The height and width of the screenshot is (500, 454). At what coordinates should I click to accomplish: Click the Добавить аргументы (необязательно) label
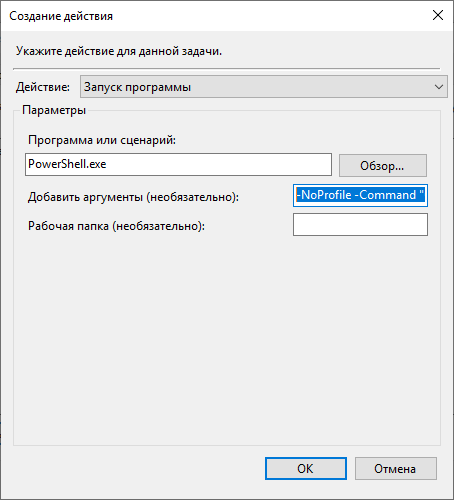point(133,197)
